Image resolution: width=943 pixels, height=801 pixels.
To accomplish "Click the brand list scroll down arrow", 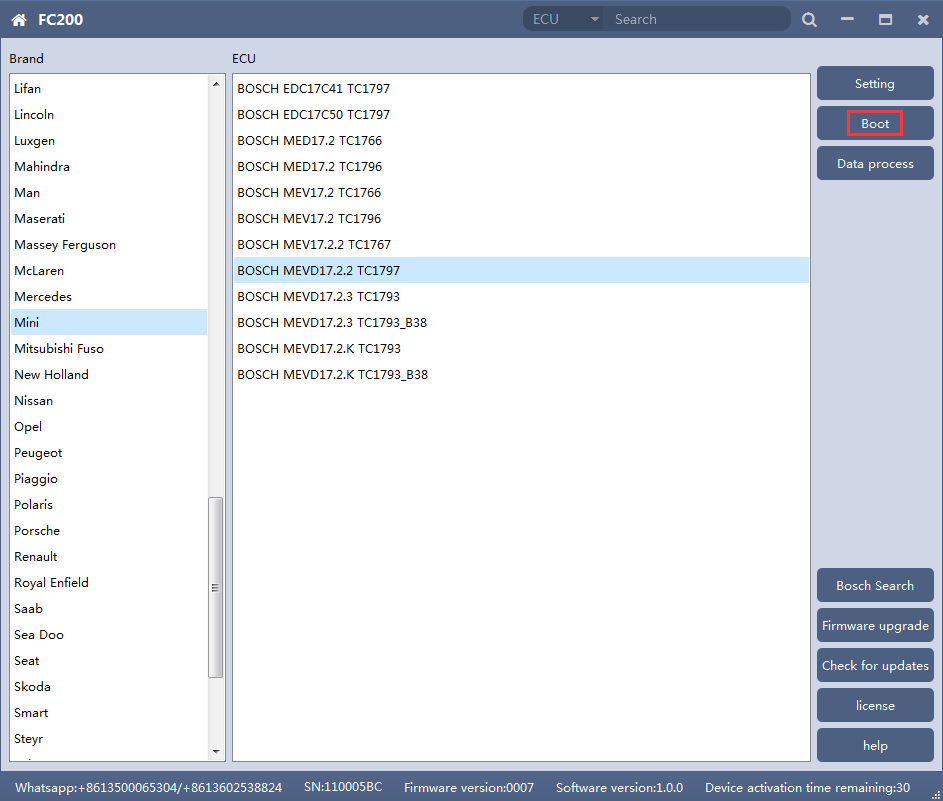I will click(216, 752).
